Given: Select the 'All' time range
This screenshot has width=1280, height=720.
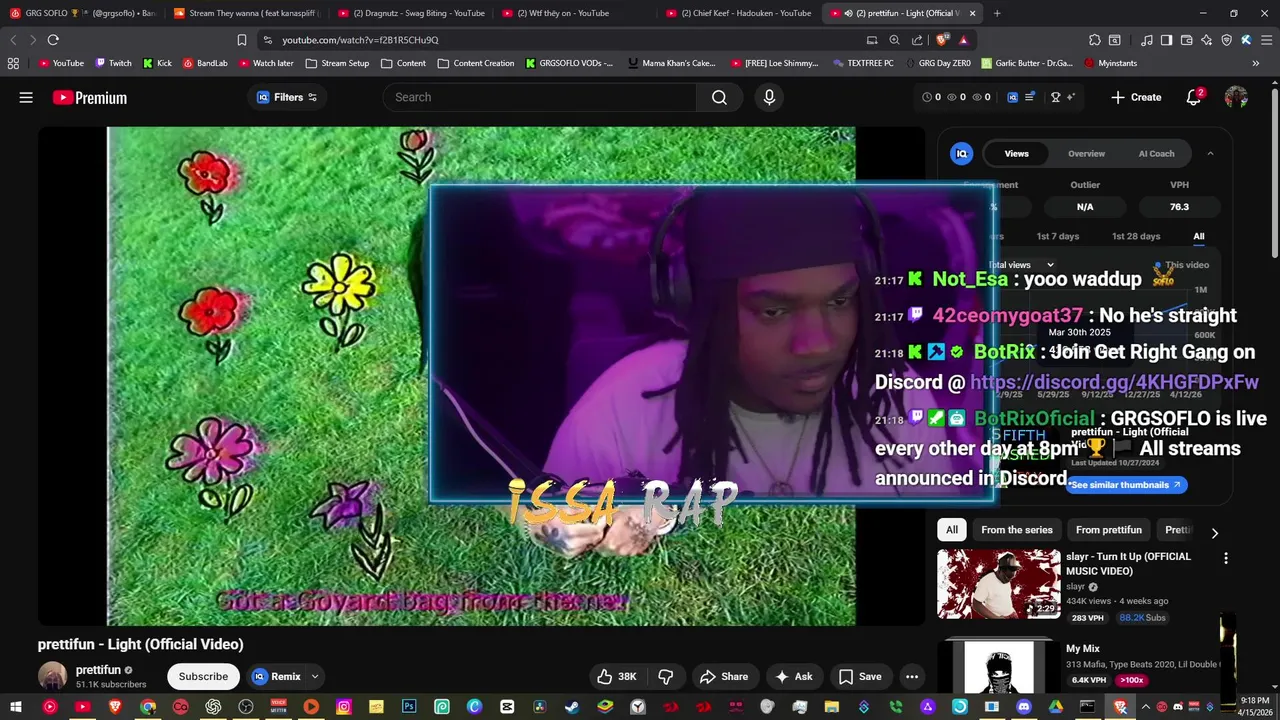Looking at the screenshot, I should pyautogui.click(x=1198, y=236).
